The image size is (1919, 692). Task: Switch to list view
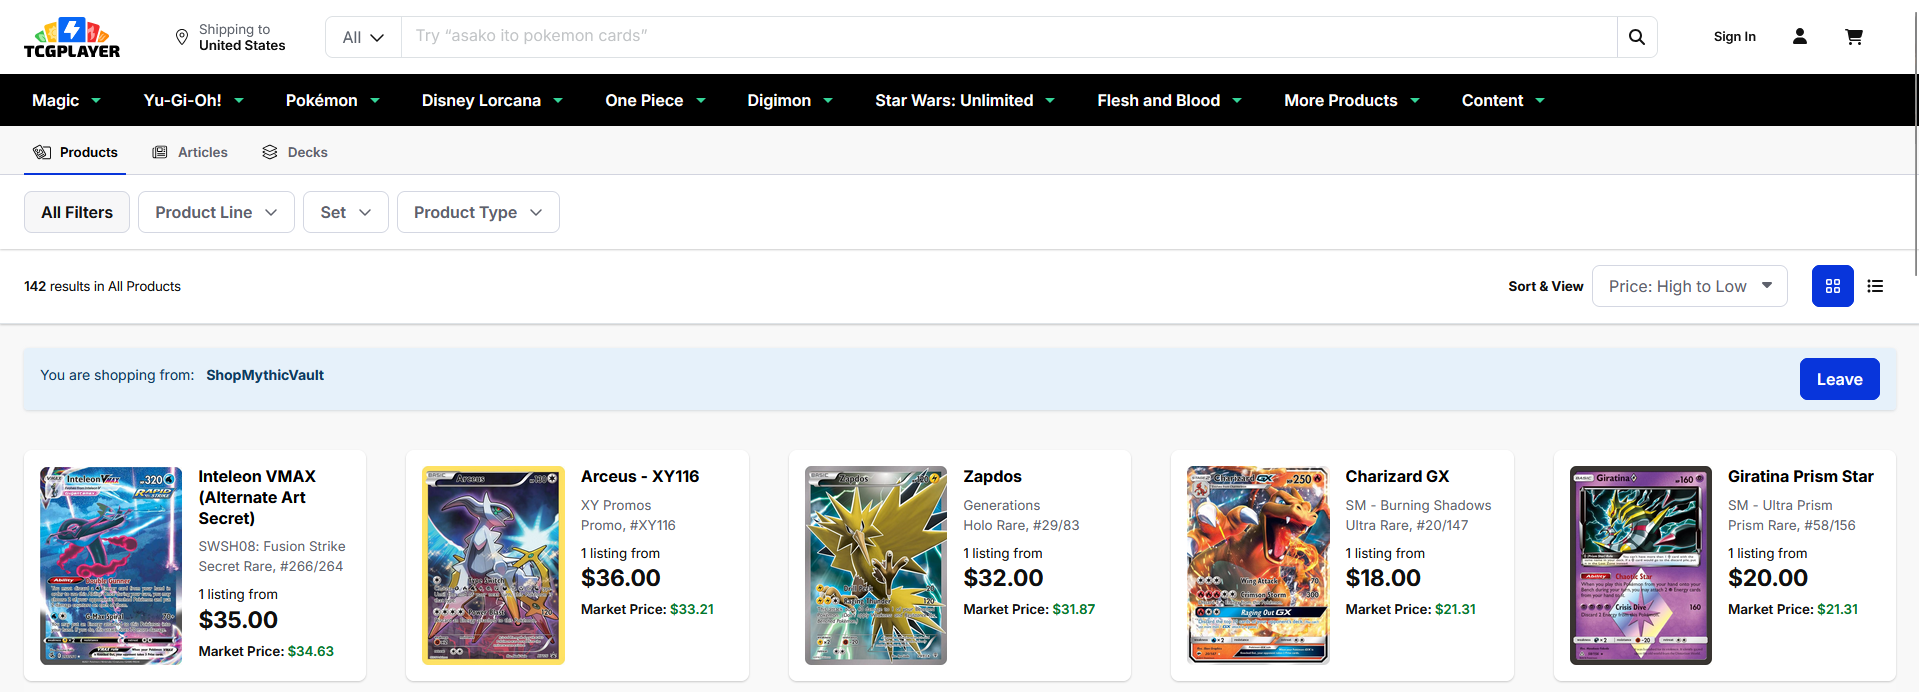(1875, 286)
